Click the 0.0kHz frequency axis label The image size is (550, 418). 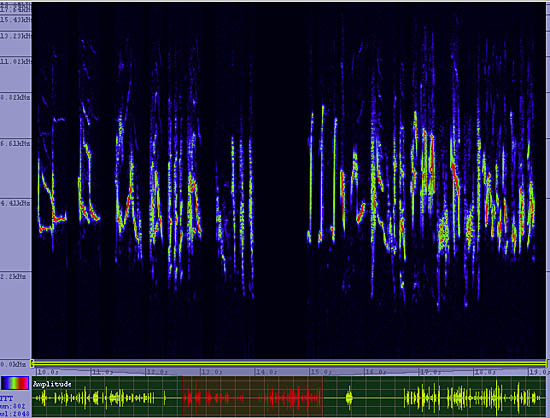[13, 364]
